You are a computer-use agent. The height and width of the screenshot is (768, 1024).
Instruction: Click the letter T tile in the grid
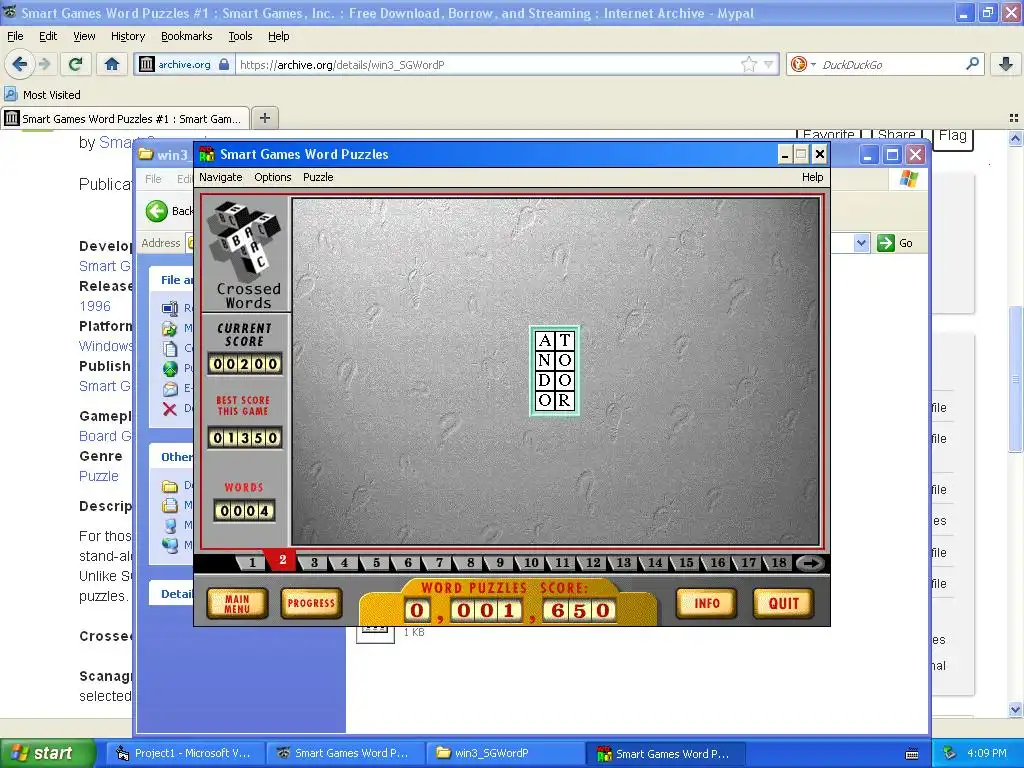coord(565,340)
